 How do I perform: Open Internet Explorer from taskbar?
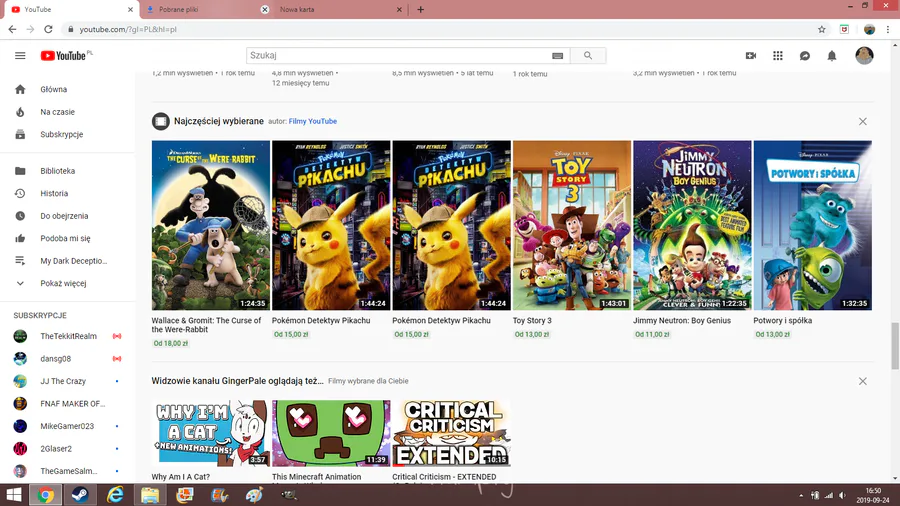click(115, 495)
